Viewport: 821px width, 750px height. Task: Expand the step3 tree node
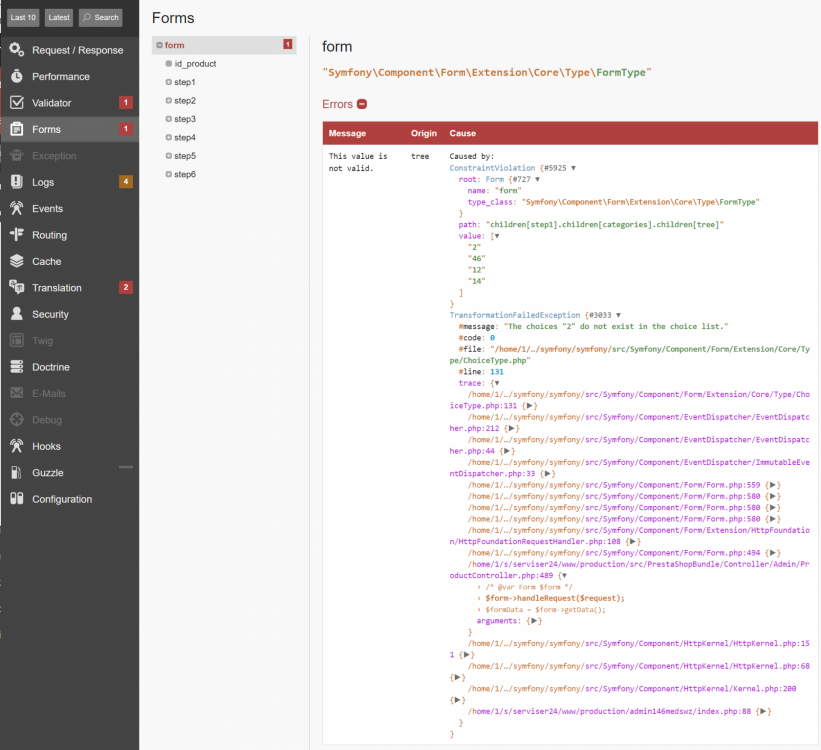[x=169, y=119]
